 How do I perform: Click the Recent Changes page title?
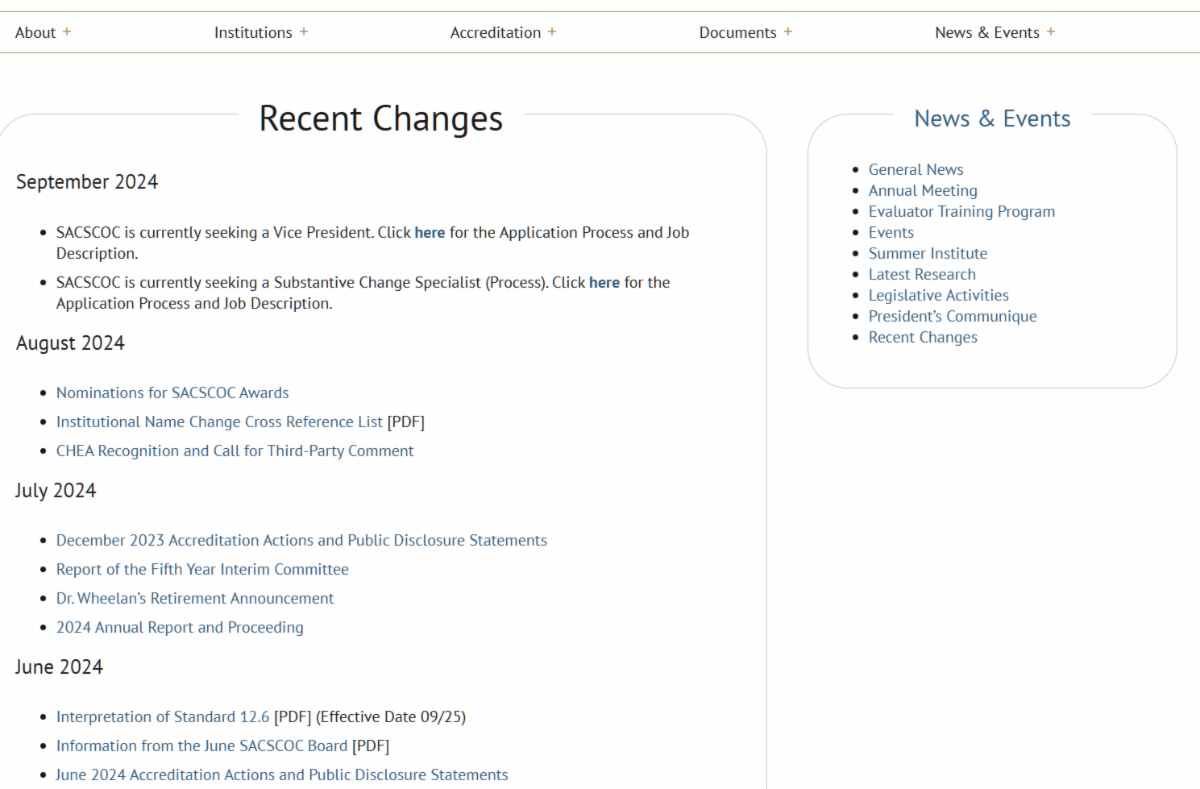[x=381, y=118]
